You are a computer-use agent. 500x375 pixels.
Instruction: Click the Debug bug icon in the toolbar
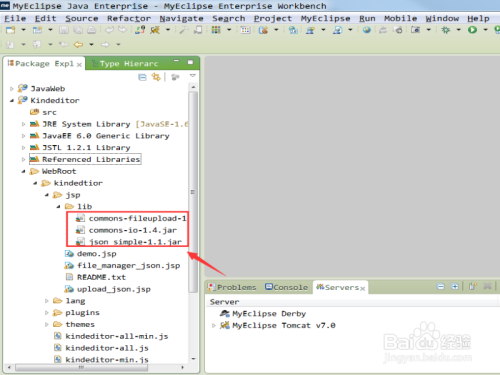click(445, 30)
